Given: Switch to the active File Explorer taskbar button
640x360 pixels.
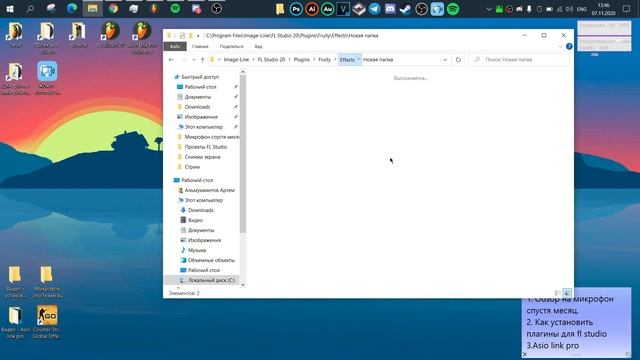Looking at the screenshot, I should 93,9.
